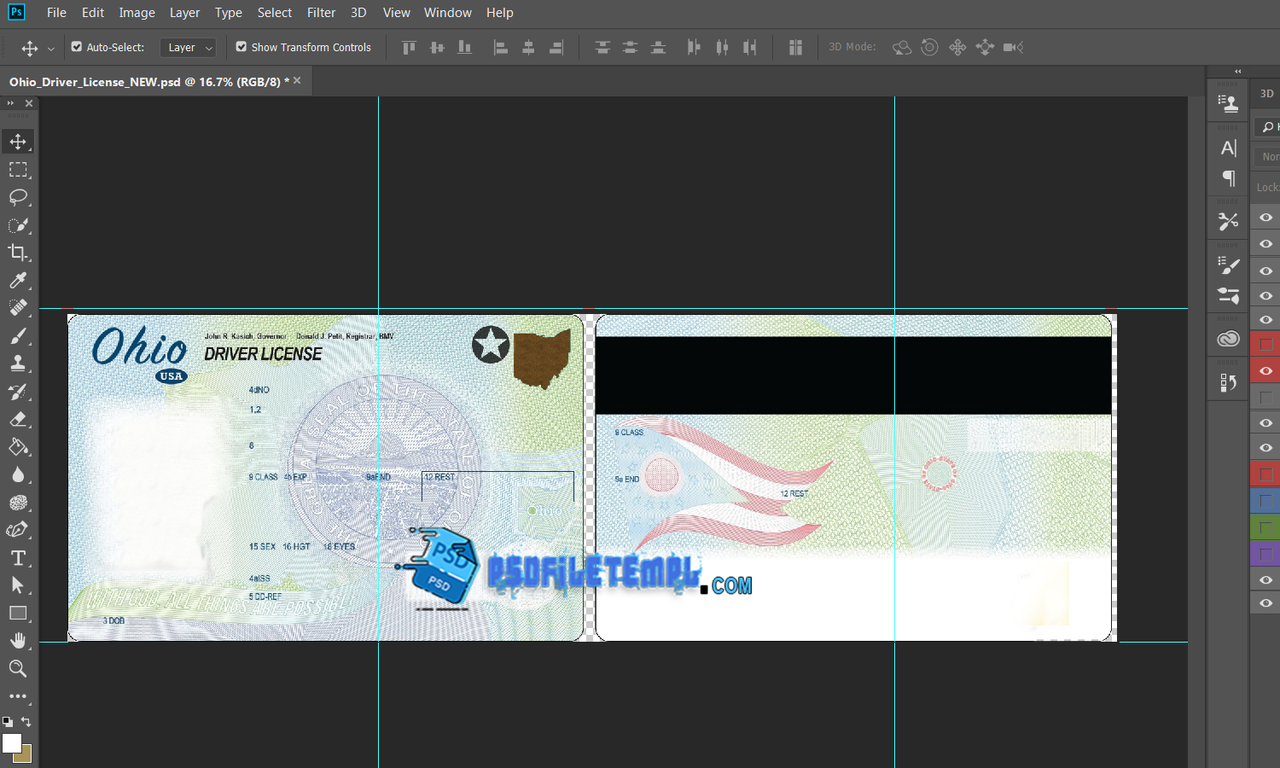
Task: Show the purple-labeled layer
Action: click(x=1266, y=552)
